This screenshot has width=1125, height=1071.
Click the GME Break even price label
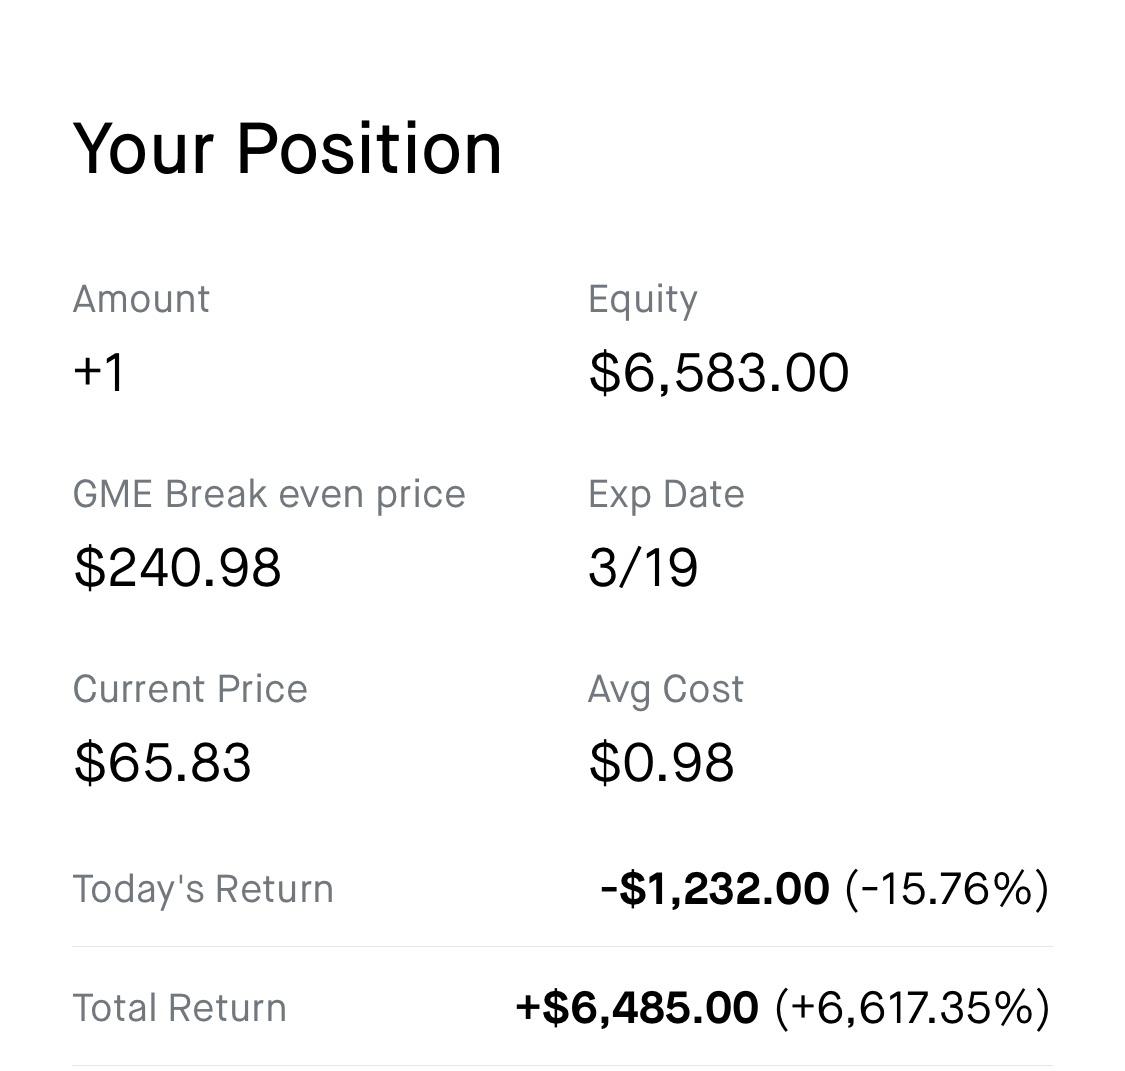(269, 493)
